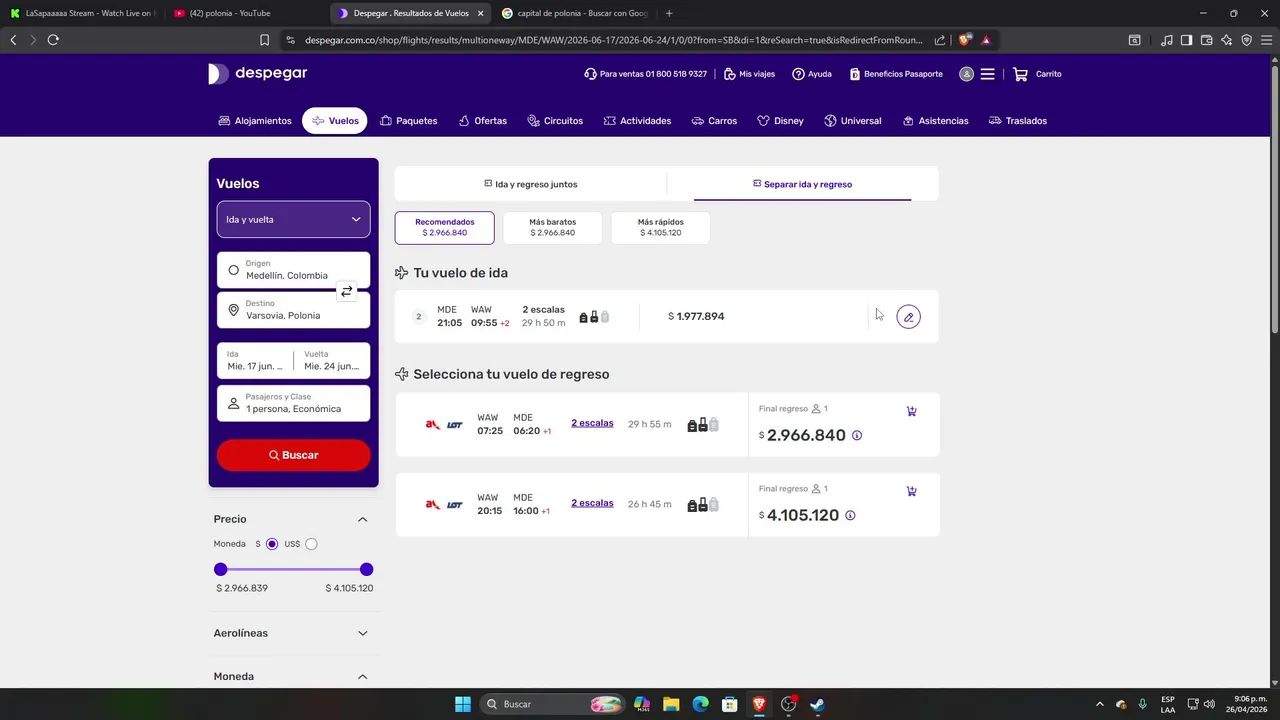Collapse the Precio filter section
The image size is (1280, 720).
362,519
